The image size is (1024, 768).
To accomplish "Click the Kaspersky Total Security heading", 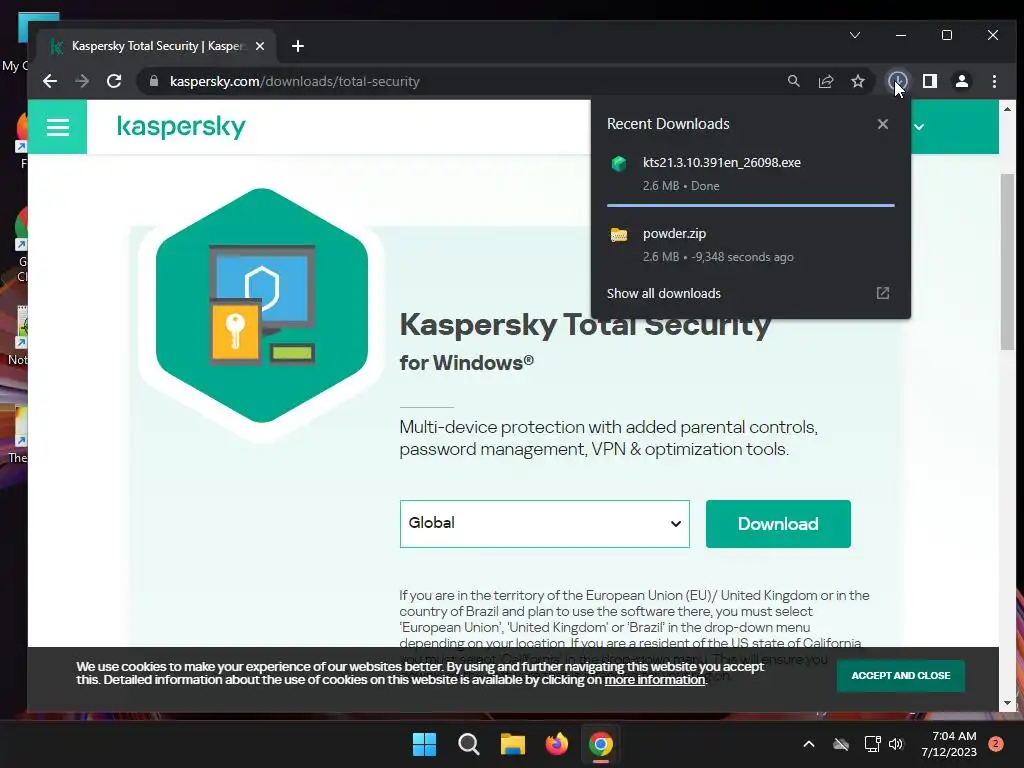I will point(585,325).
